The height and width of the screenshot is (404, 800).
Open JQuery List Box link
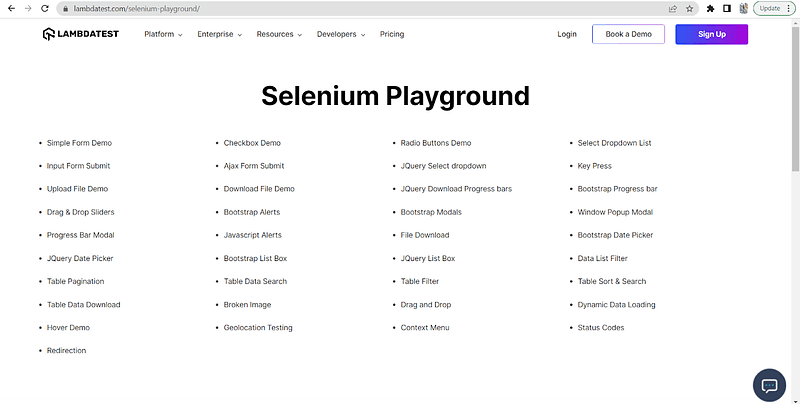coord(428,258)
